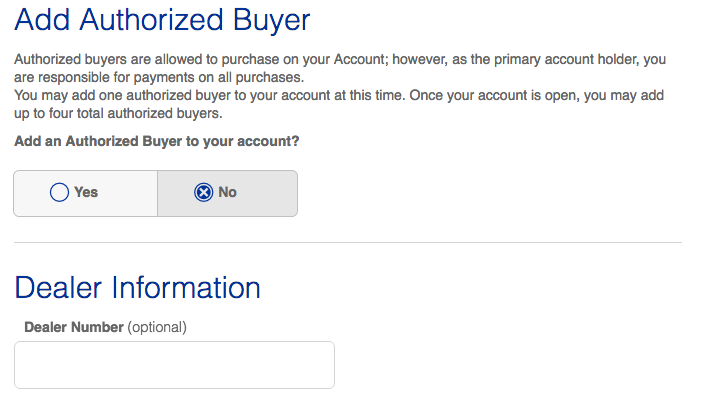Image resolution: width=705 pixels, height=411 pixels.
Task: Click the text 'up to four total authorized buyers'
Action: tap(117, 113)
